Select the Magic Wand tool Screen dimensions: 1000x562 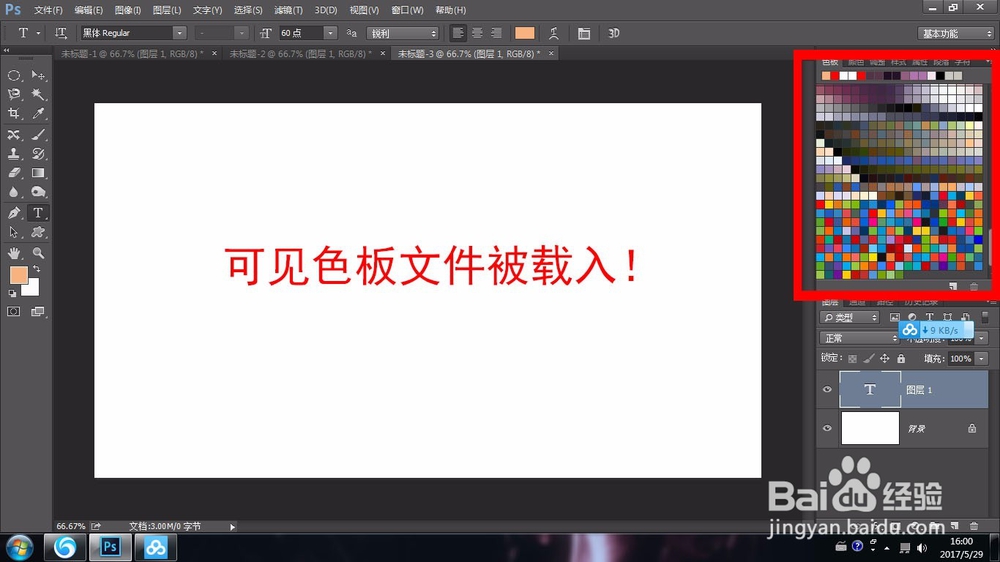click(38, 94)
